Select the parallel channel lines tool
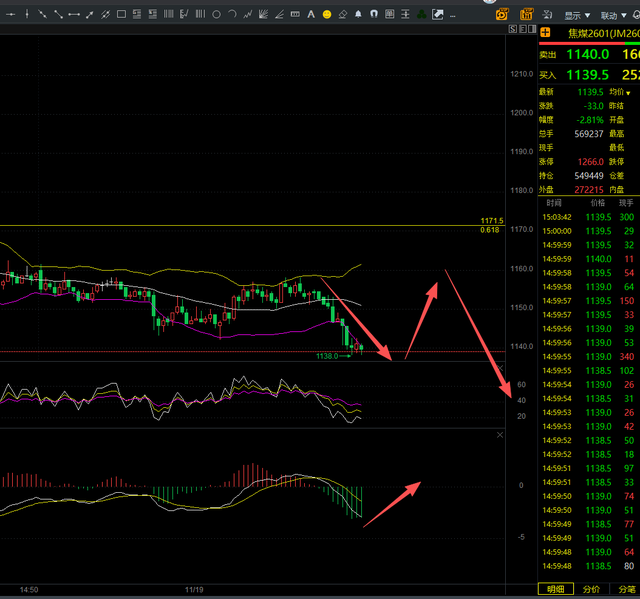The image size is (640, 599). [105, 15]
